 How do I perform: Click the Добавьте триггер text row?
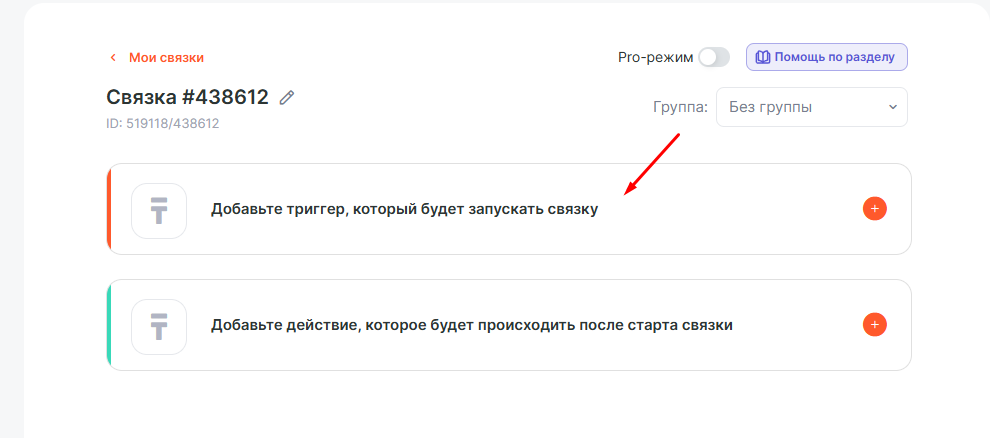pos(404,210)
